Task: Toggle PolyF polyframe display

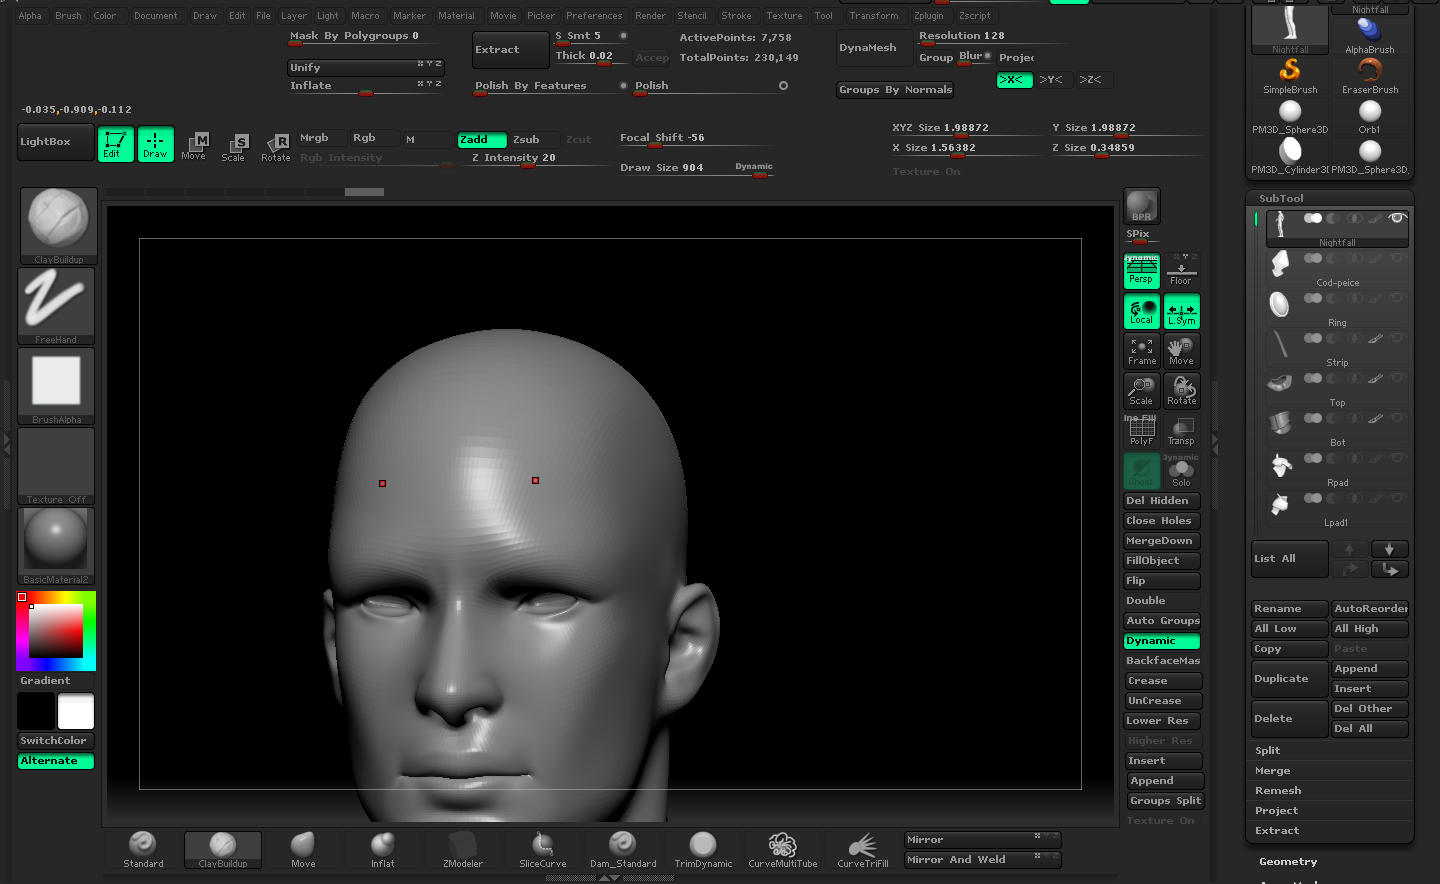Action: click(x=1141, y=431)
